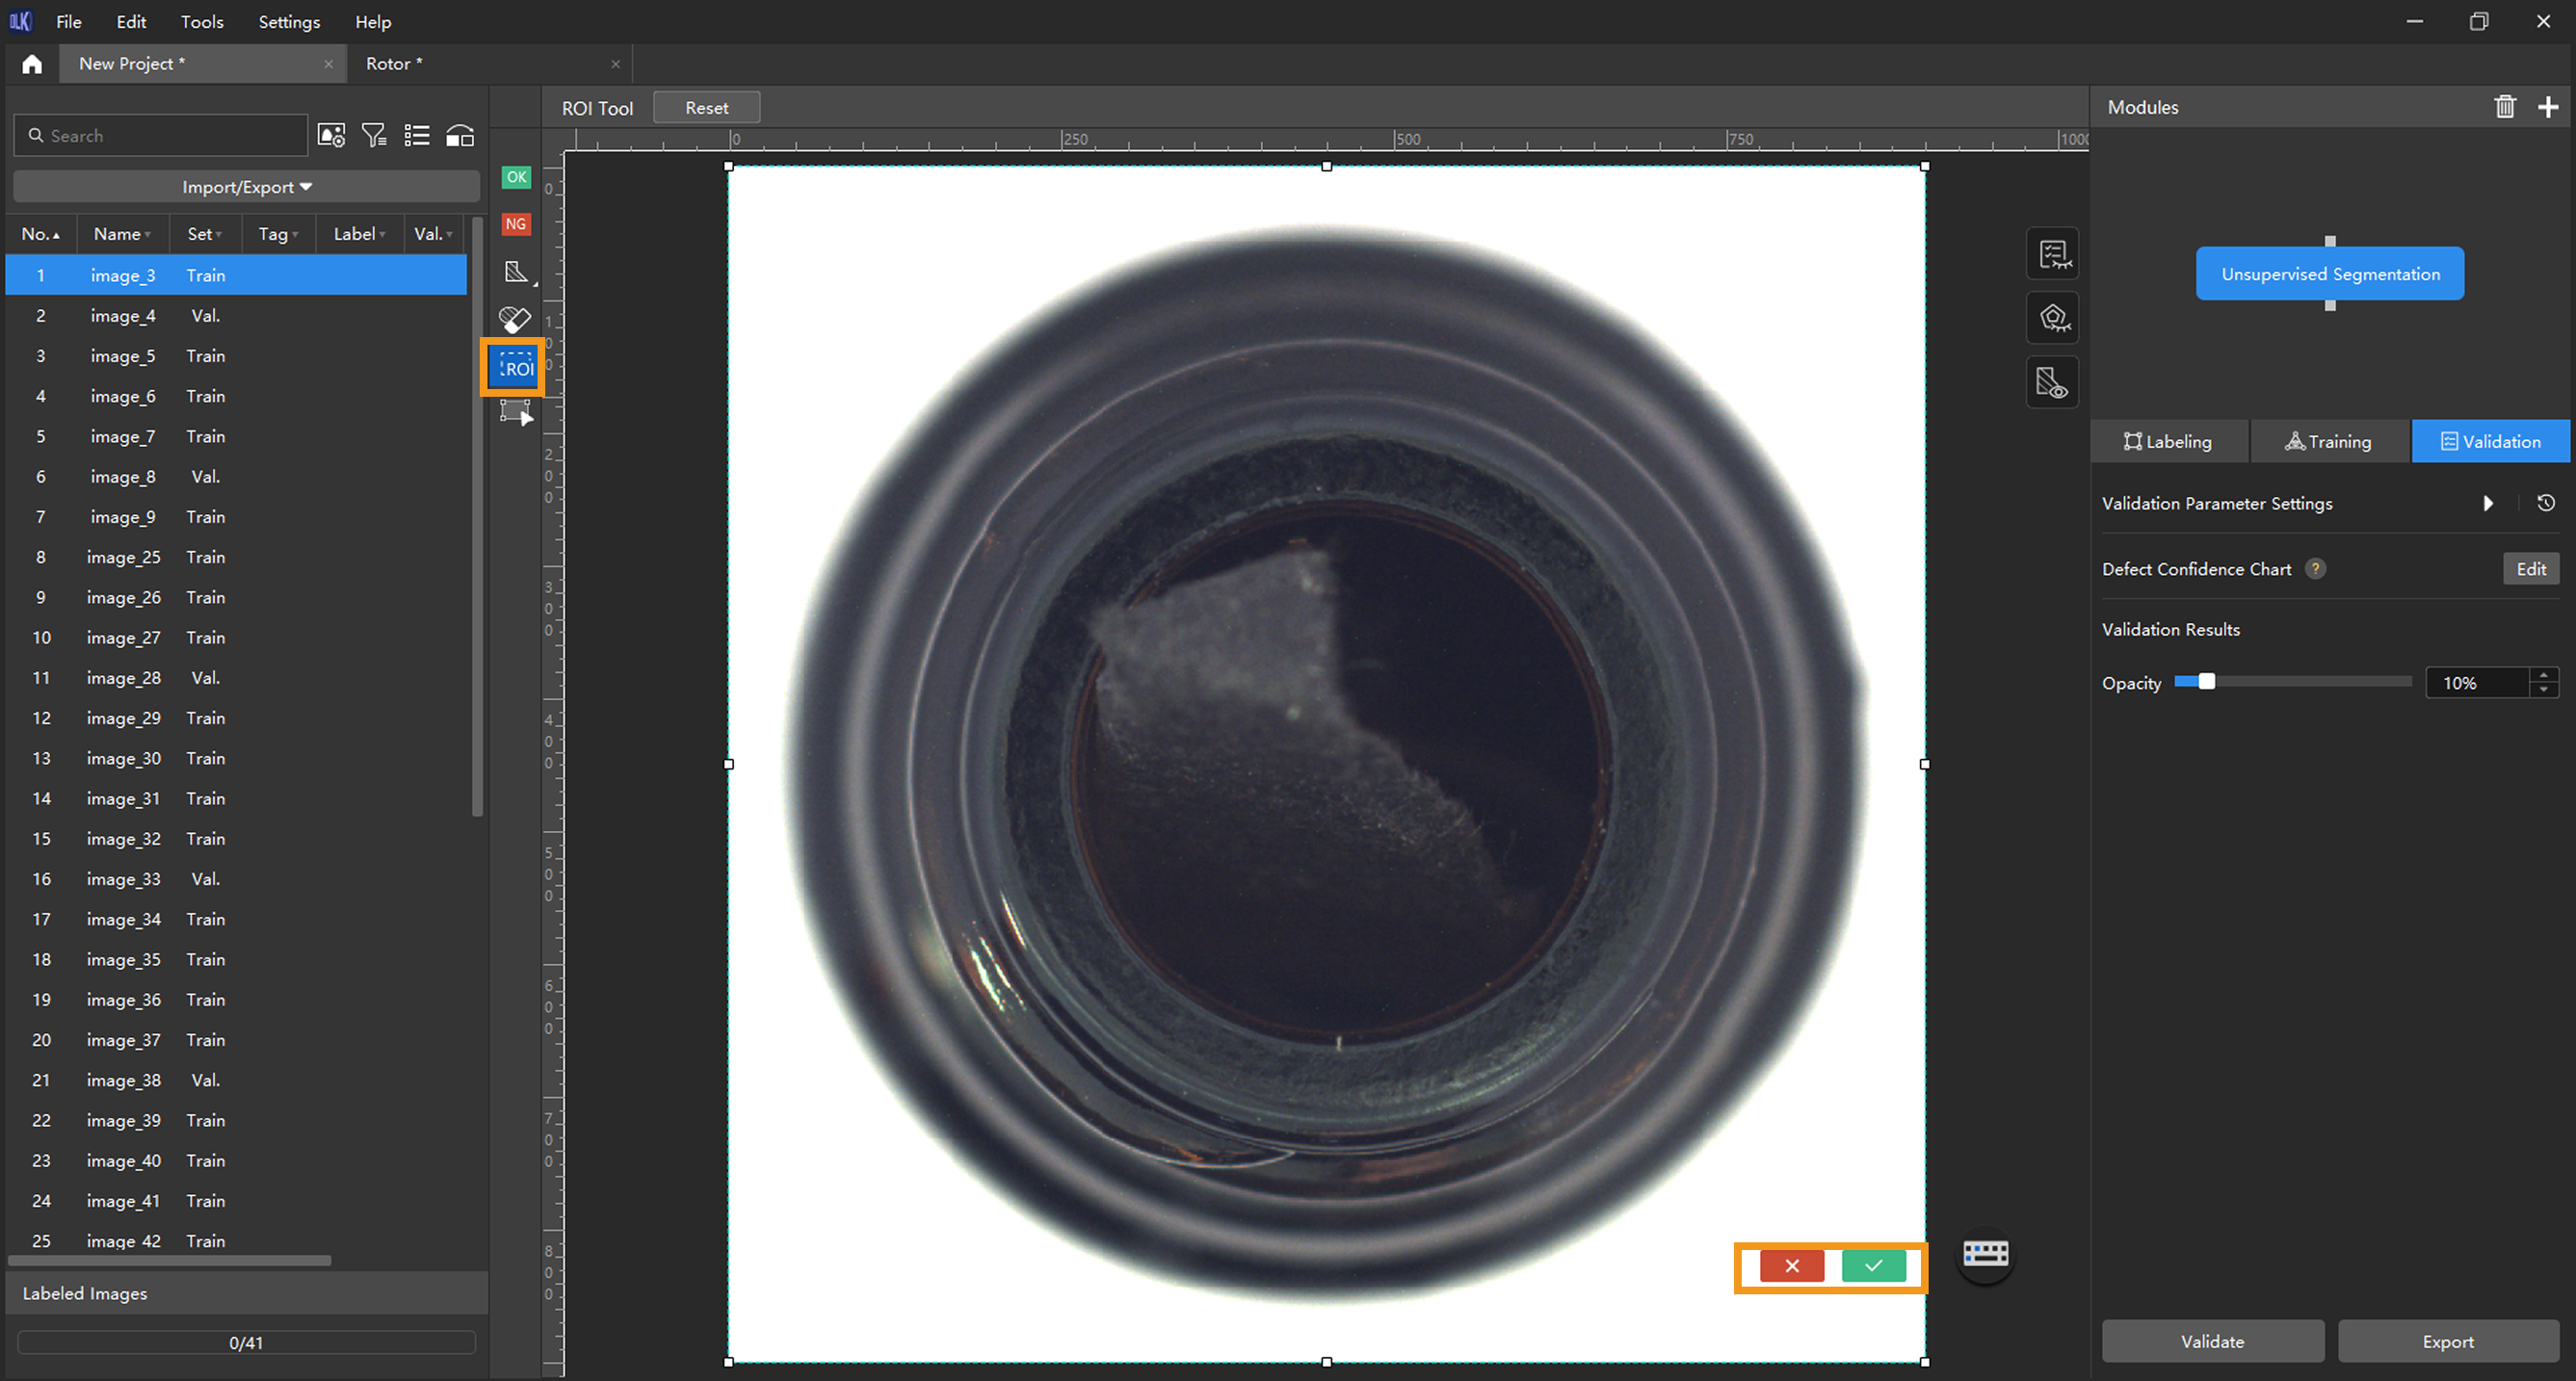
Task: Activate the ROI tool icon
Action: pyautogui.click(x=516, y=368)
